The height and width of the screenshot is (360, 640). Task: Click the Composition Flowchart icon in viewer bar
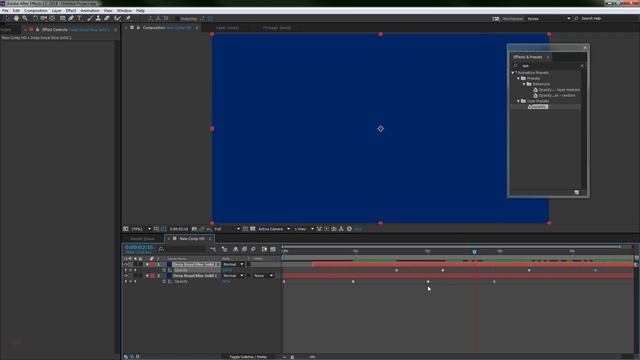[341, 229]
